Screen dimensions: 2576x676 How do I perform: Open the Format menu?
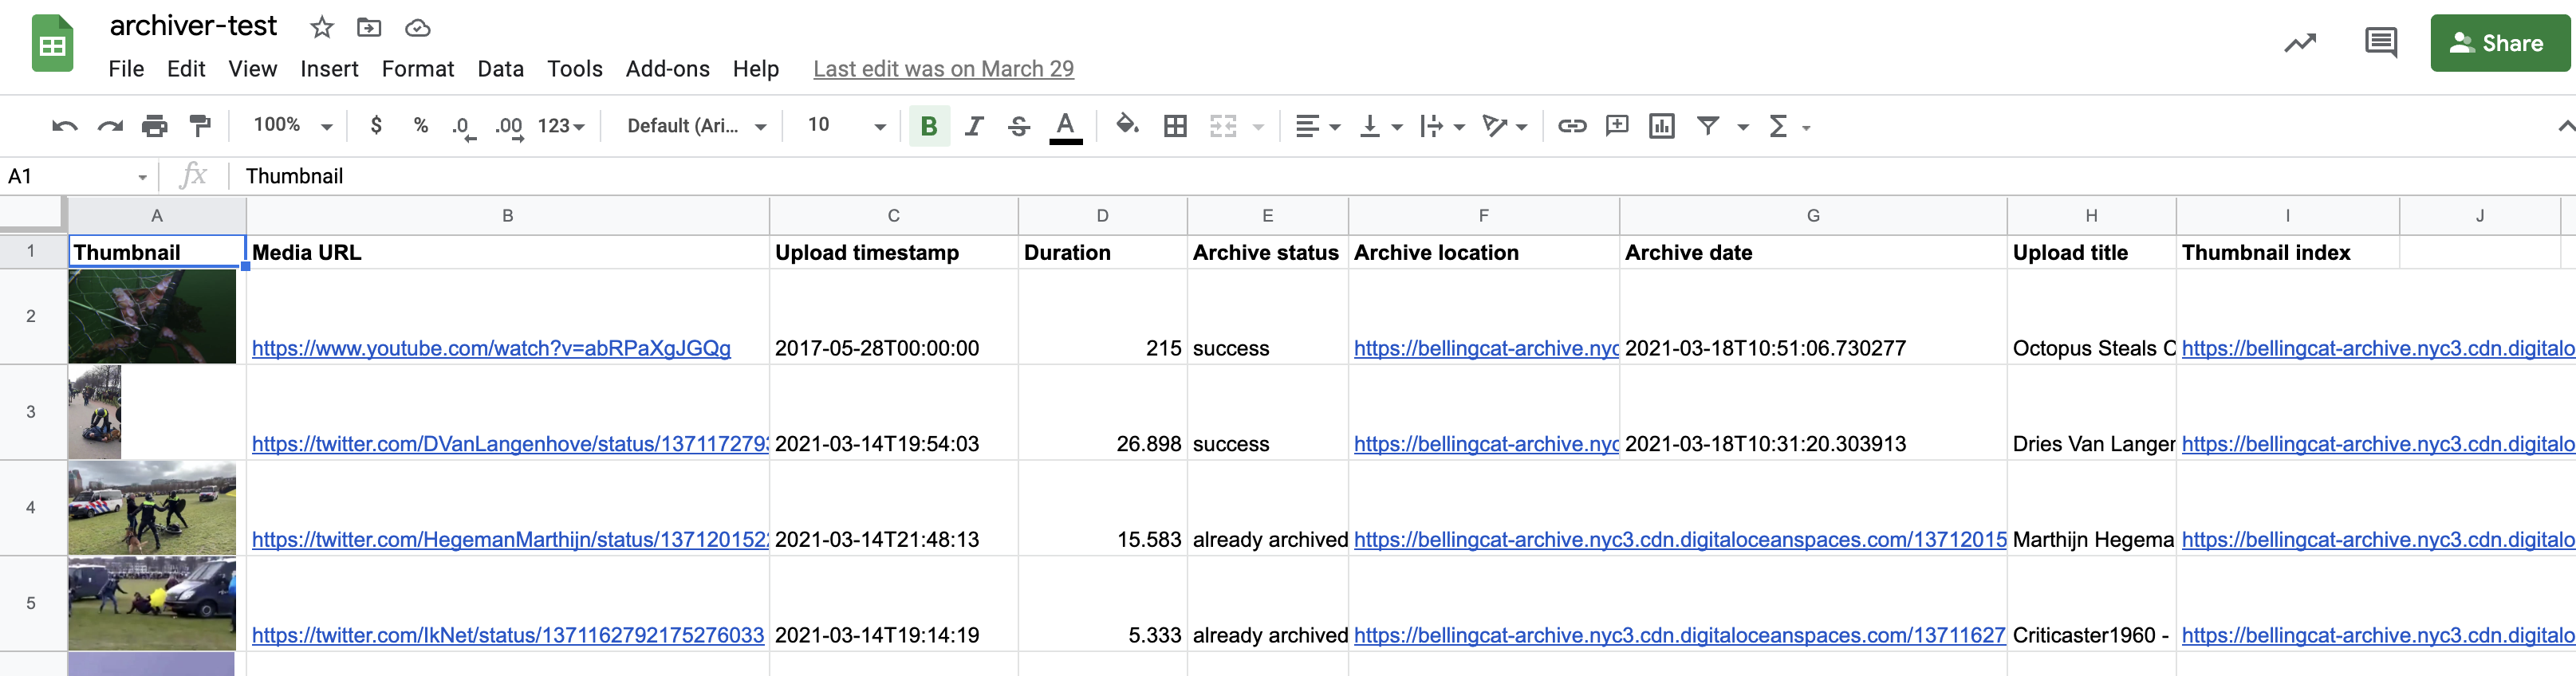click(x=417, y=69)
